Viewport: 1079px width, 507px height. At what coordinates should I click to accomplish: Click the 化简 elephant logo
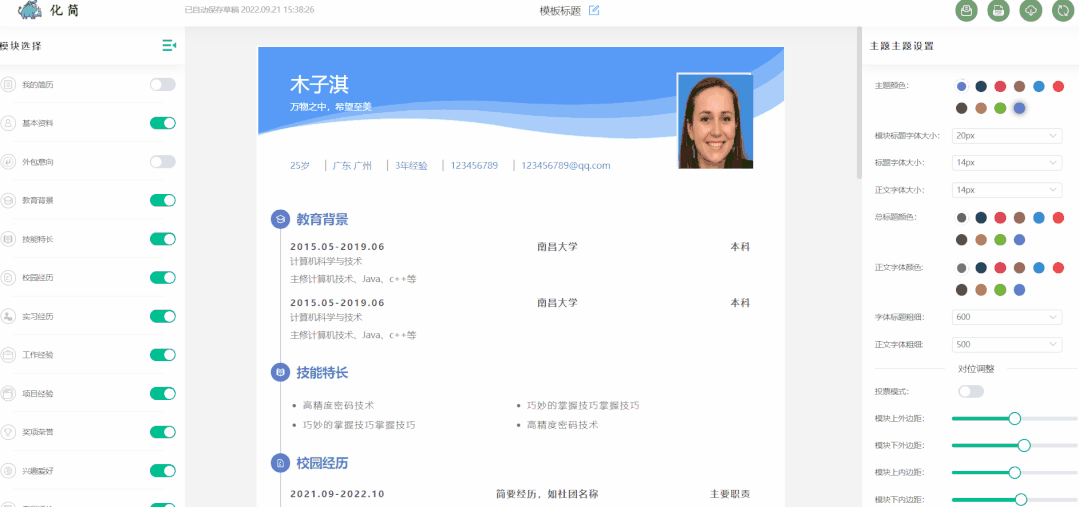(31, 10)
